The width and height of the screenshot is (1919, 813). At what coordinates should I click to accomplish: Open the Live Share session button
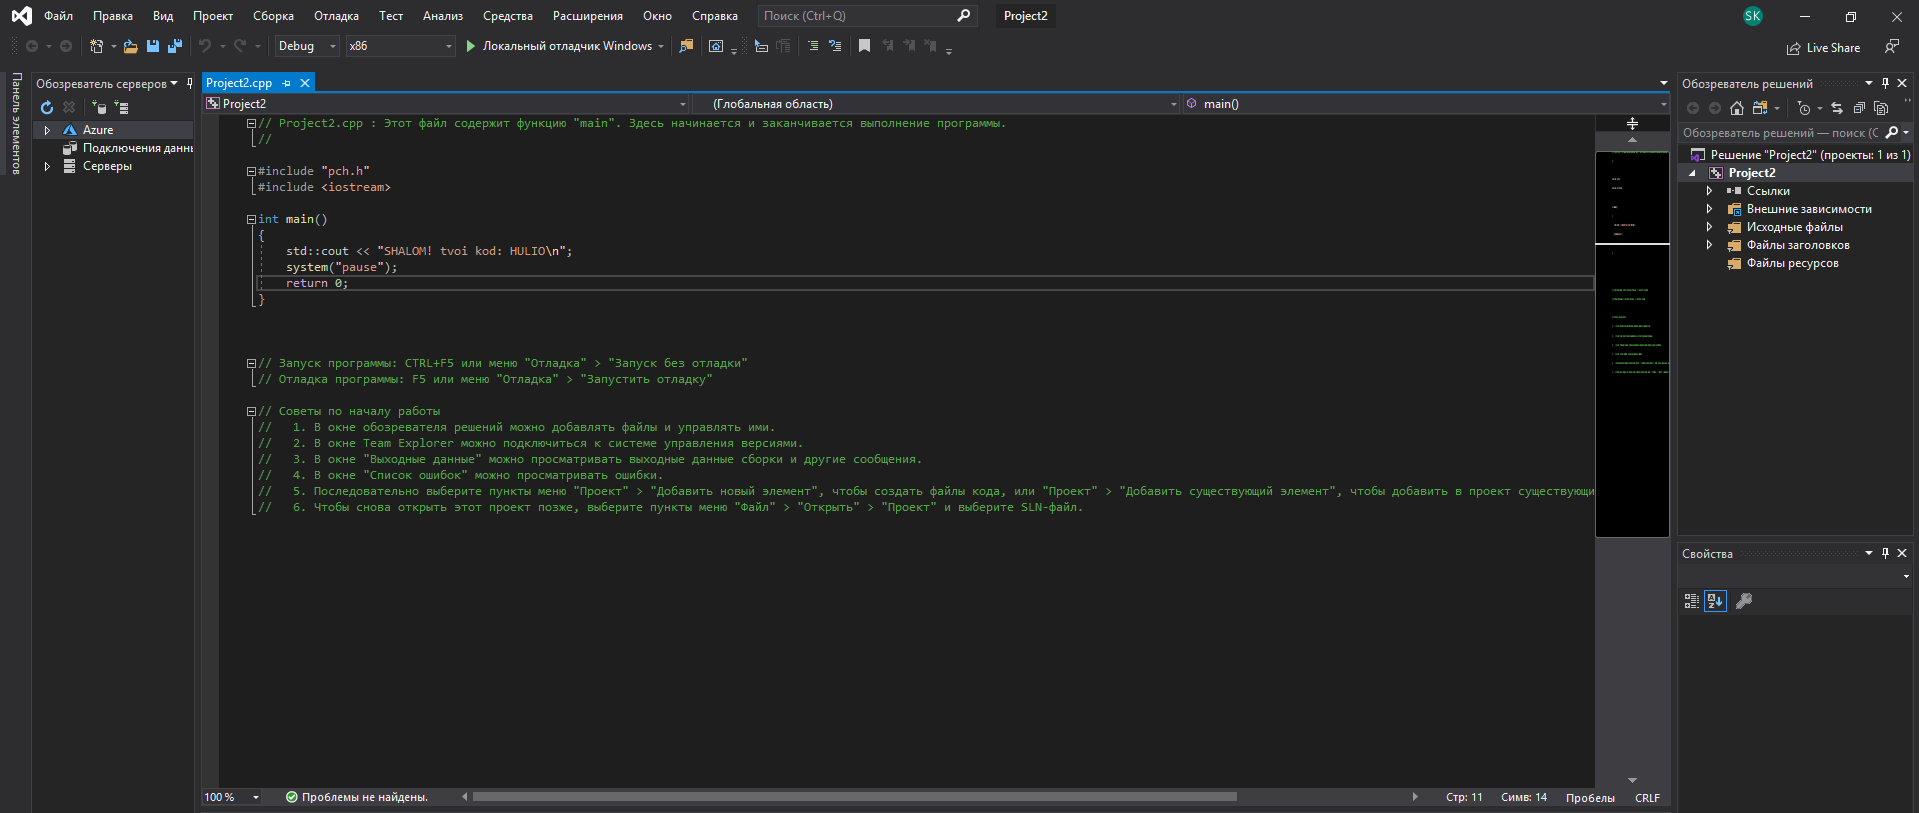[1823, 48]
